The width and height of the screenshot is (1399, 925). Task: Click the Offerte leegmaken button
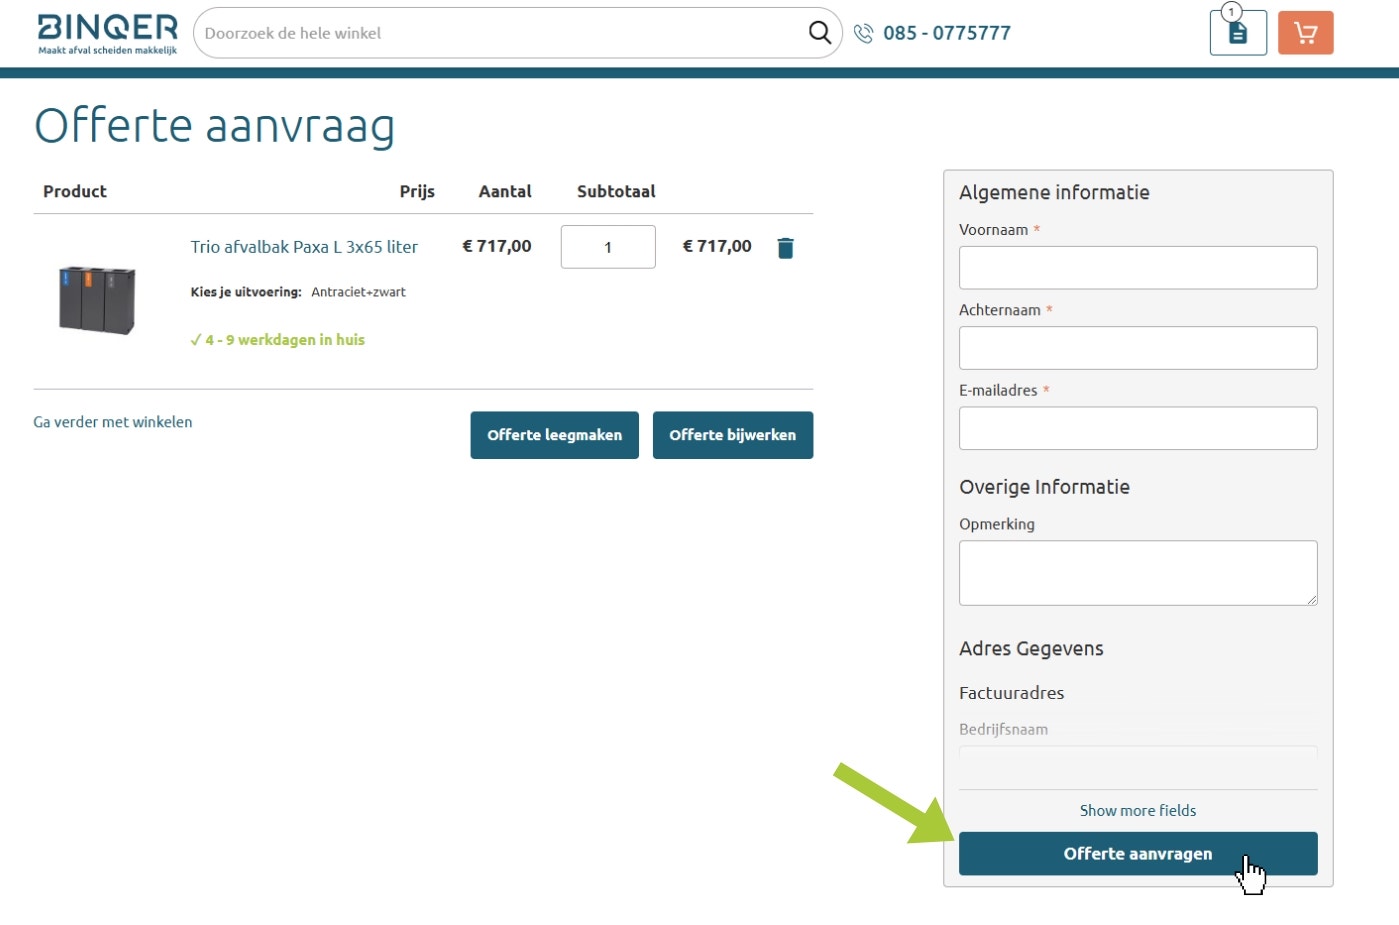554,435
